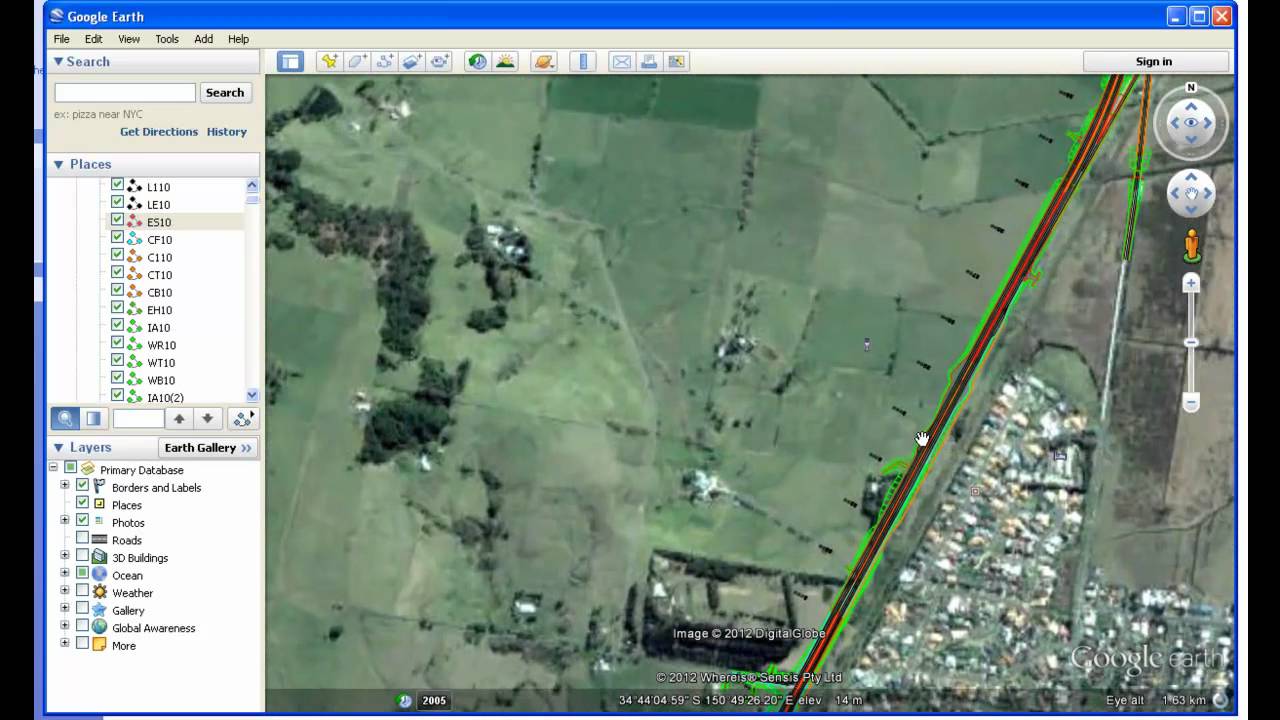This screenshot has width=1280, height=720.
Task: Open the Edit menu
Action: (93, 39)
